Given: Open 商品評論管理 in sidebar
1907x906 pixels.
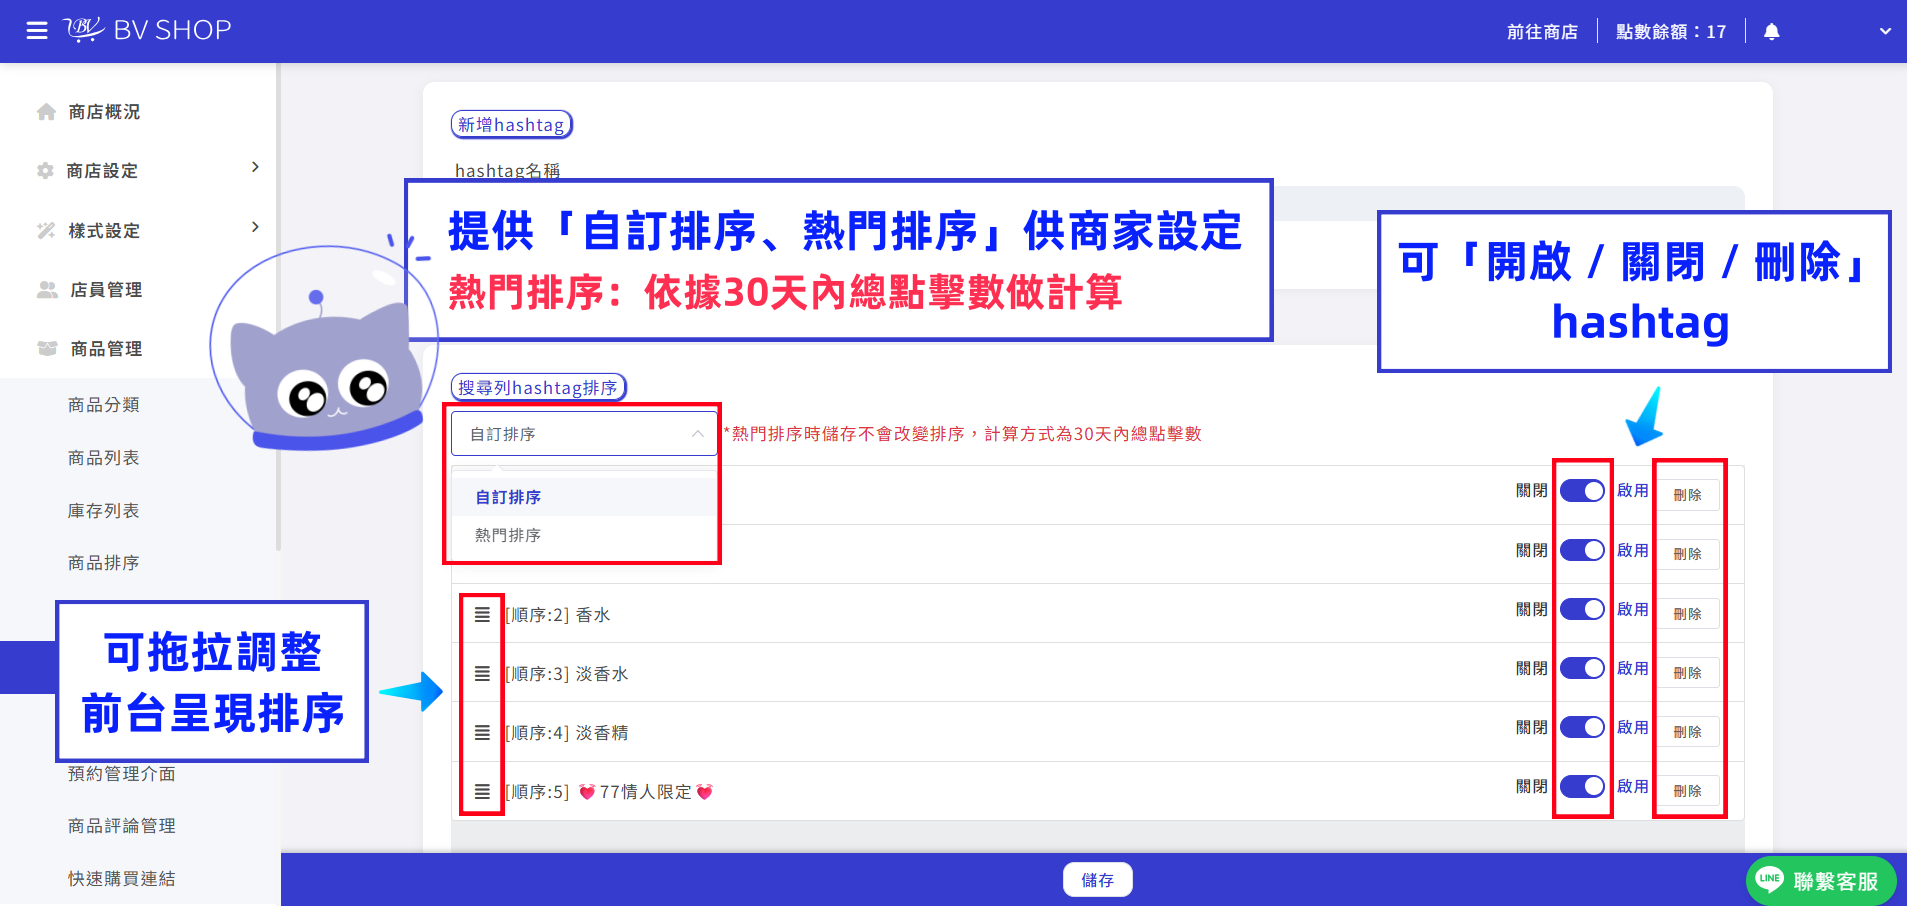Looking at the screenshot, I should coord(122,826).
